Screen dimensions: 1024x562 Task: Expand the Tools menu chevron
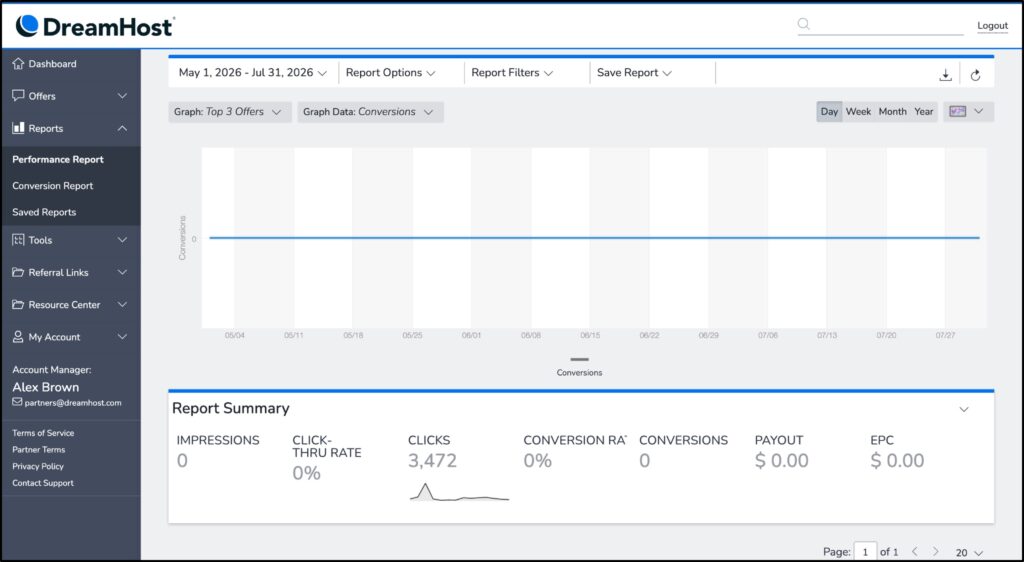point(122,240)
